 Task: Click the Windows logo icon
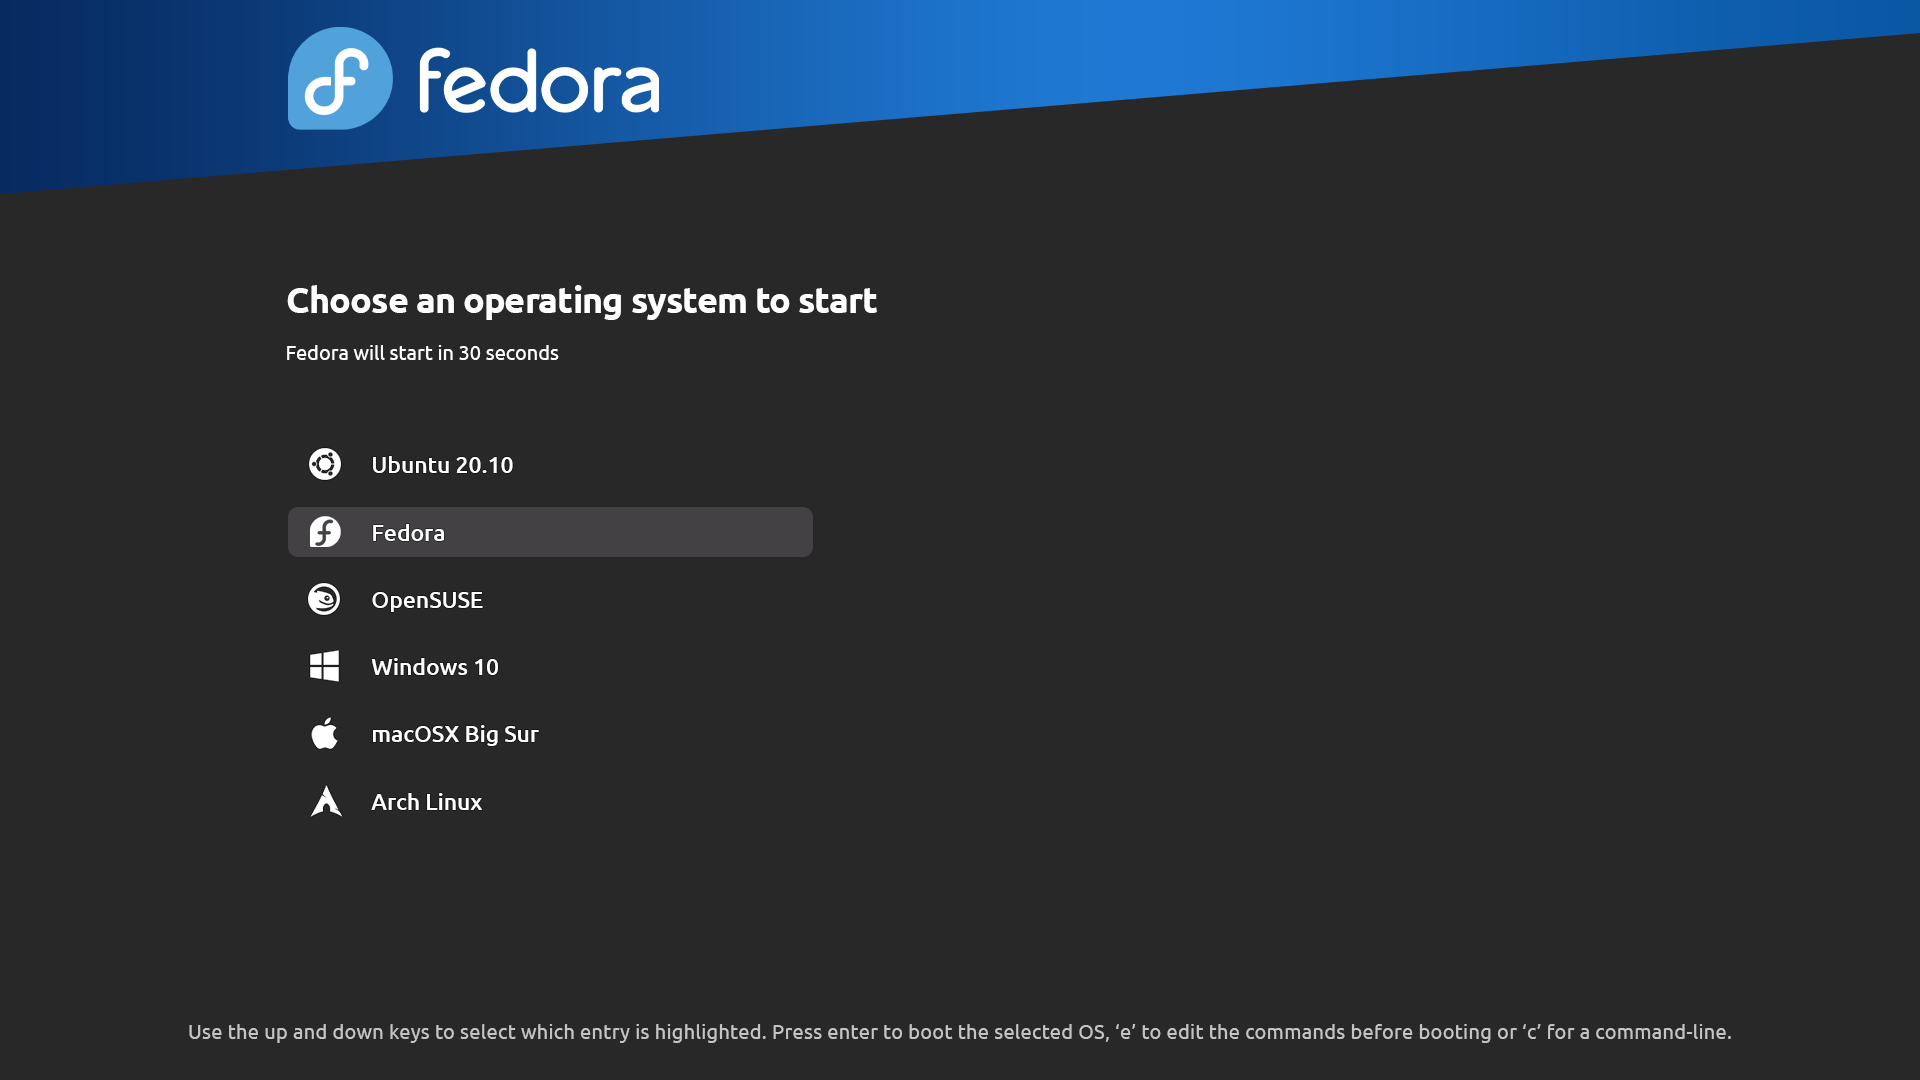click(x=324, y=666)
